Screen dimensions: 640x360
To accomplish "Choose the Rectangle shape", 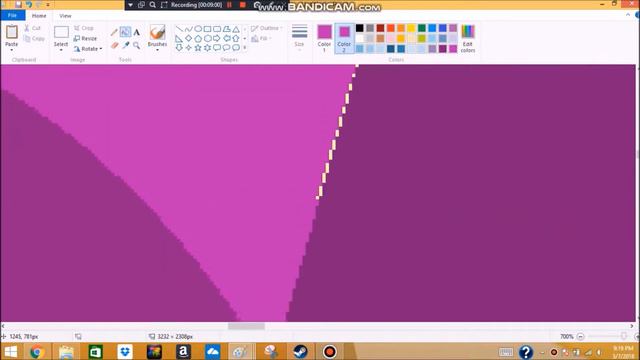I will tap(207, 29).
